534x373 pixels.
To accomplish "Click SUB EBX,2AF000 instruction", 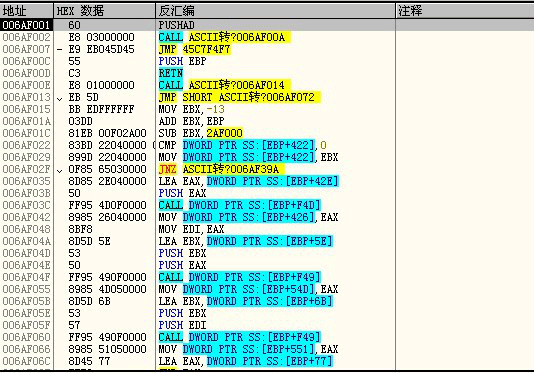I will [201, 133].
